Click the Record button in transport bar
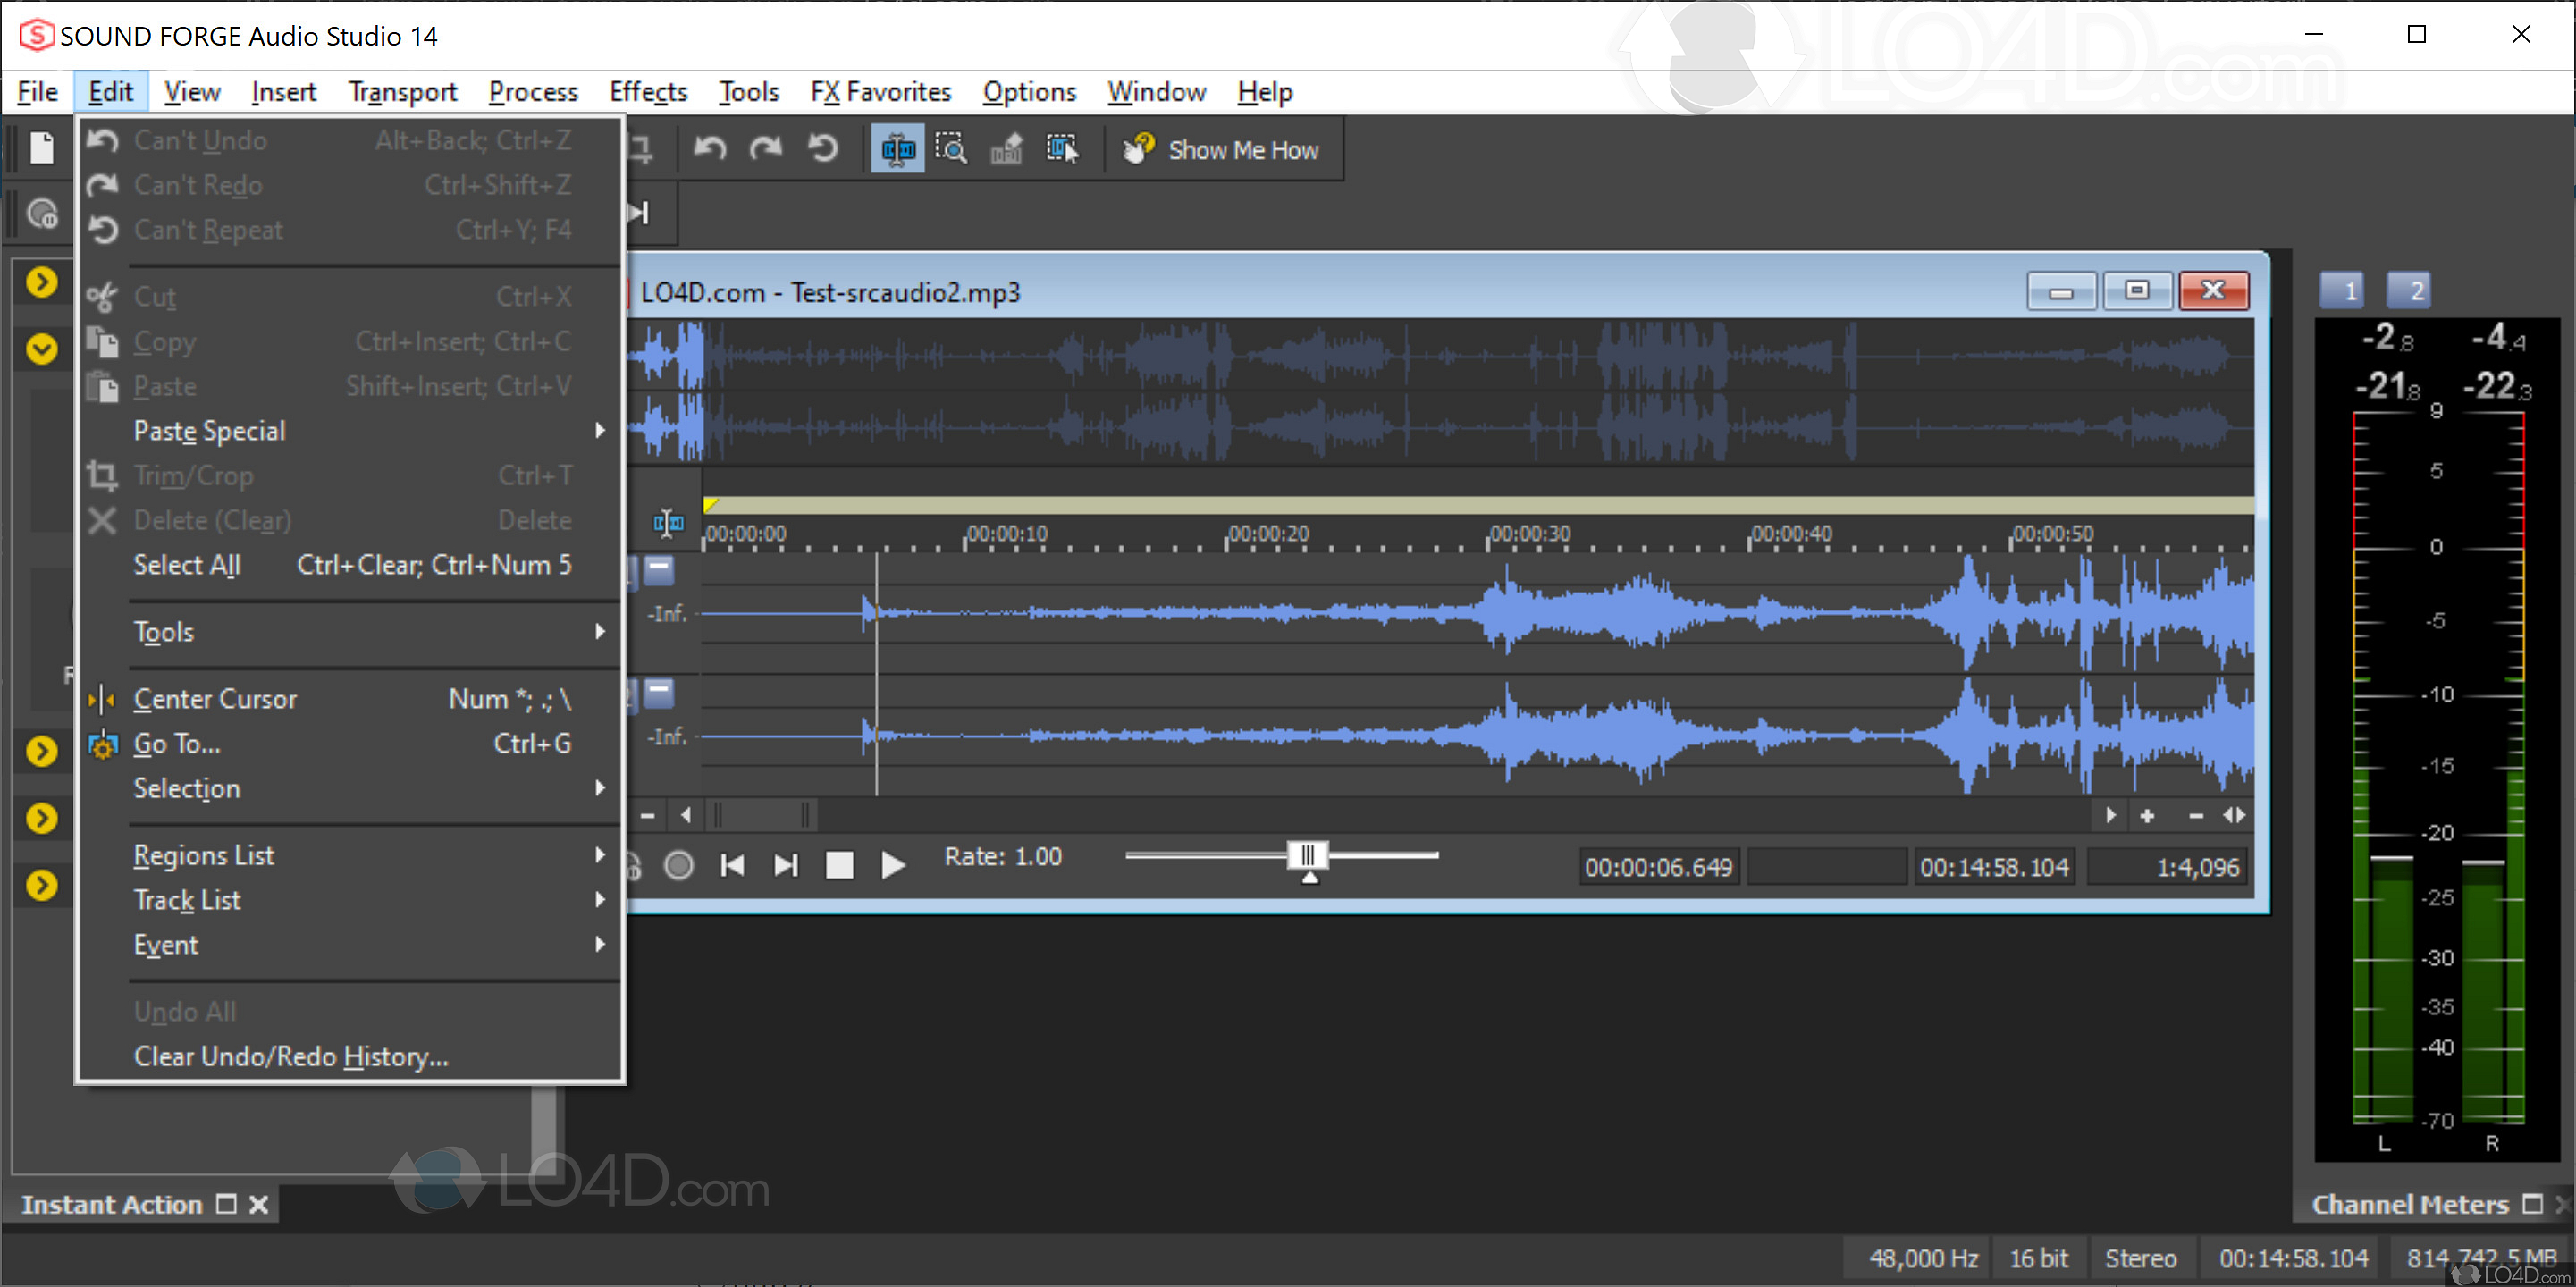 click(679, 866)
